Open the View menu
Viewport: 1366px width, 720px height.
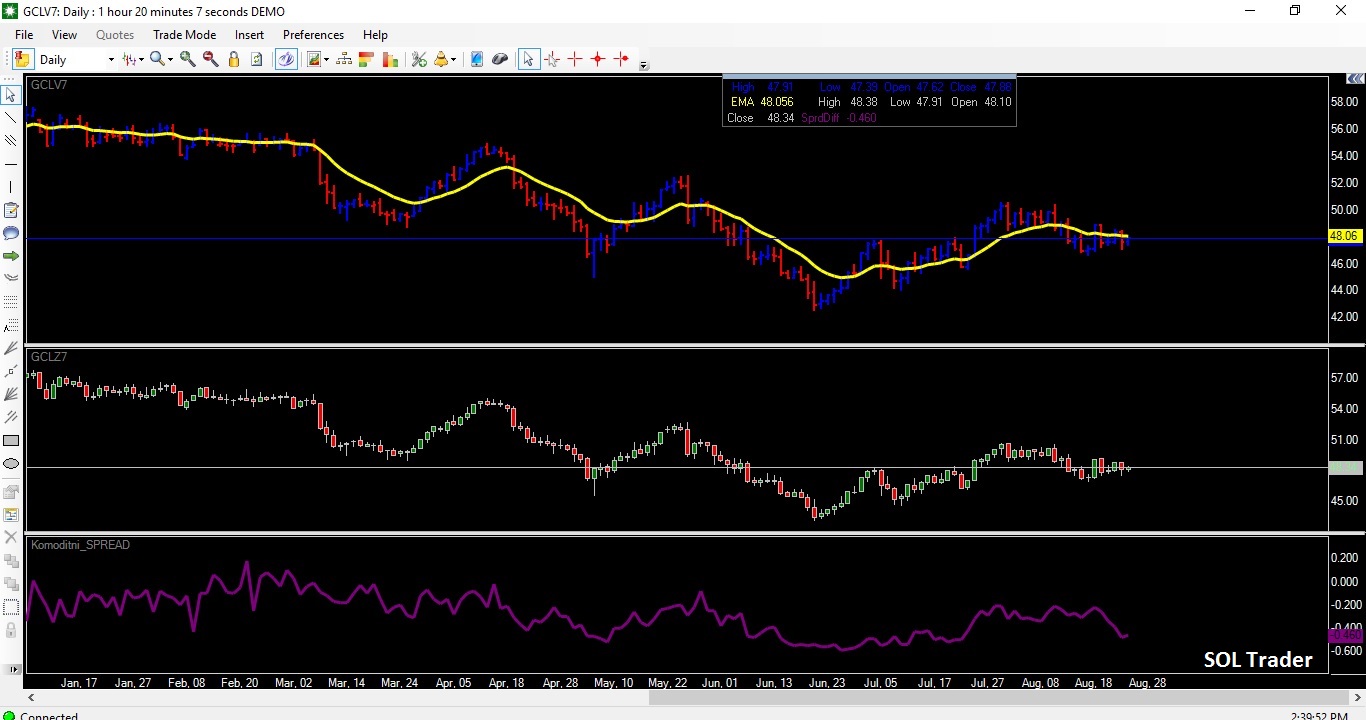point(64,34)
